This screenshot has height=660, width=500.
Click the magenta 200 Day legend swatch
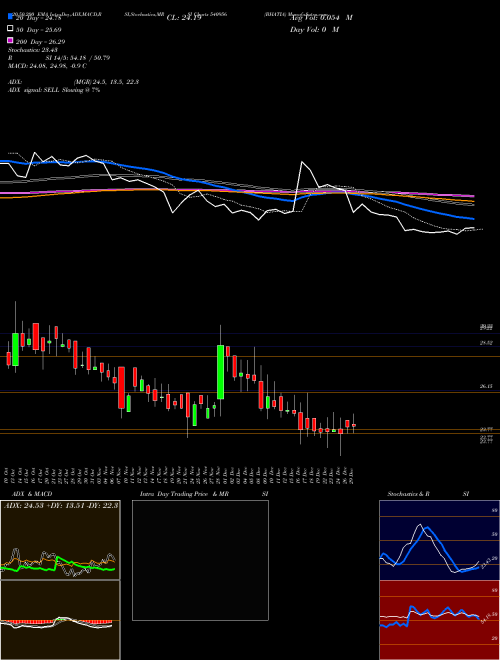(10, 40)
